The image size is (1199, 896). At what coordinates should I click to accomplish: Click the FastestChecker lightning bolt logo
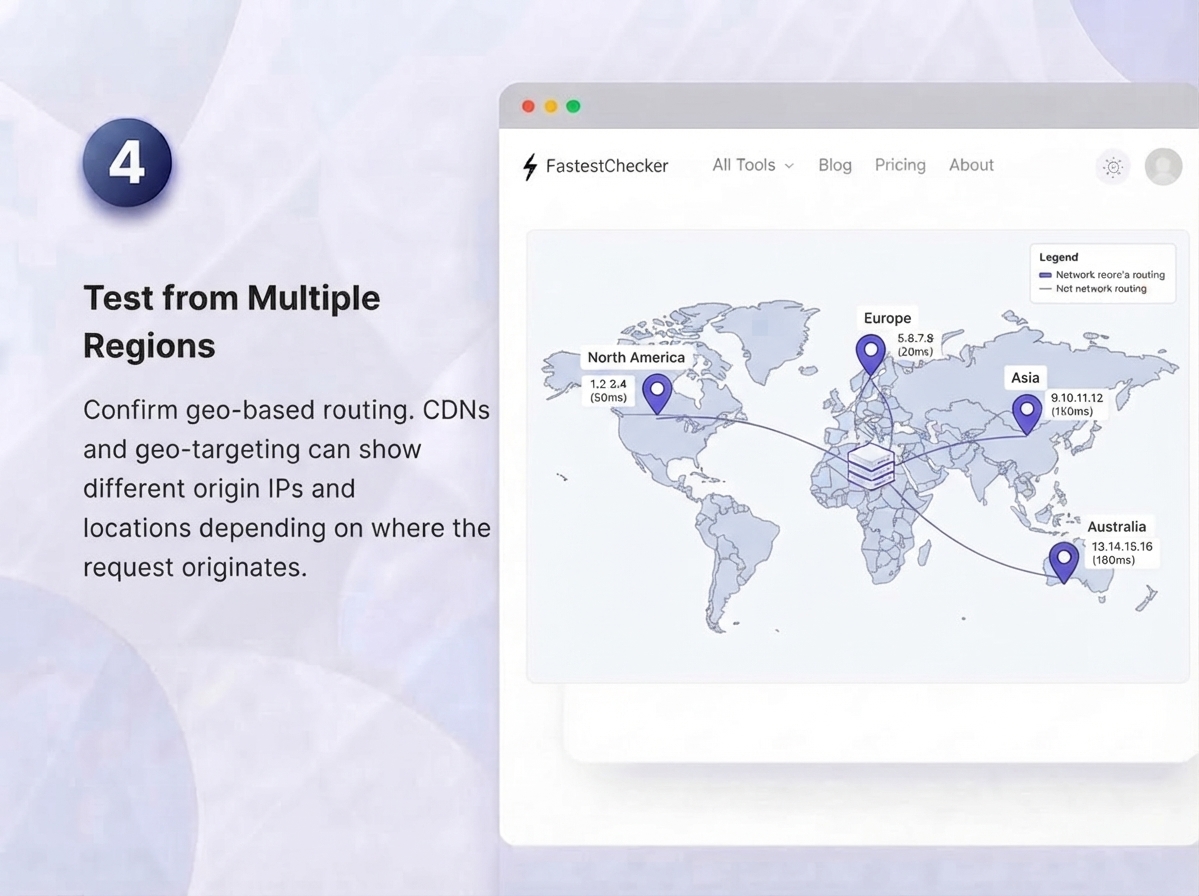click(530, 166)
